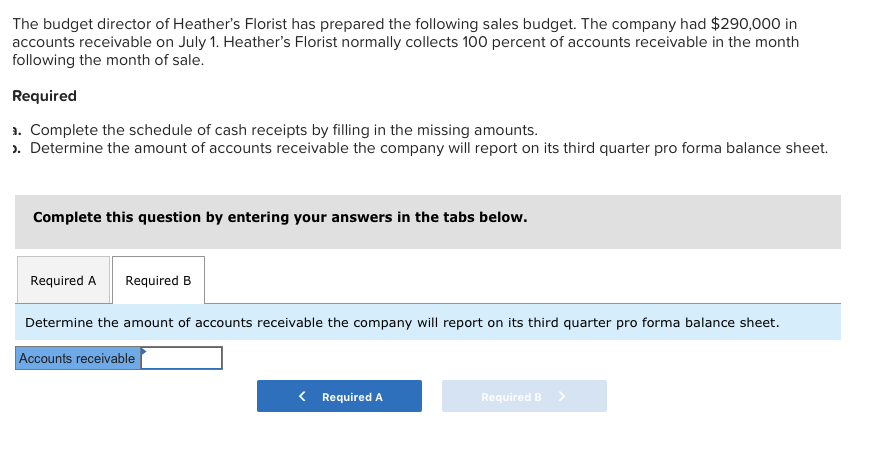874x476 pixels.
Task: Click the bold 'Required' heading
Action: click(x=44, y=96)
